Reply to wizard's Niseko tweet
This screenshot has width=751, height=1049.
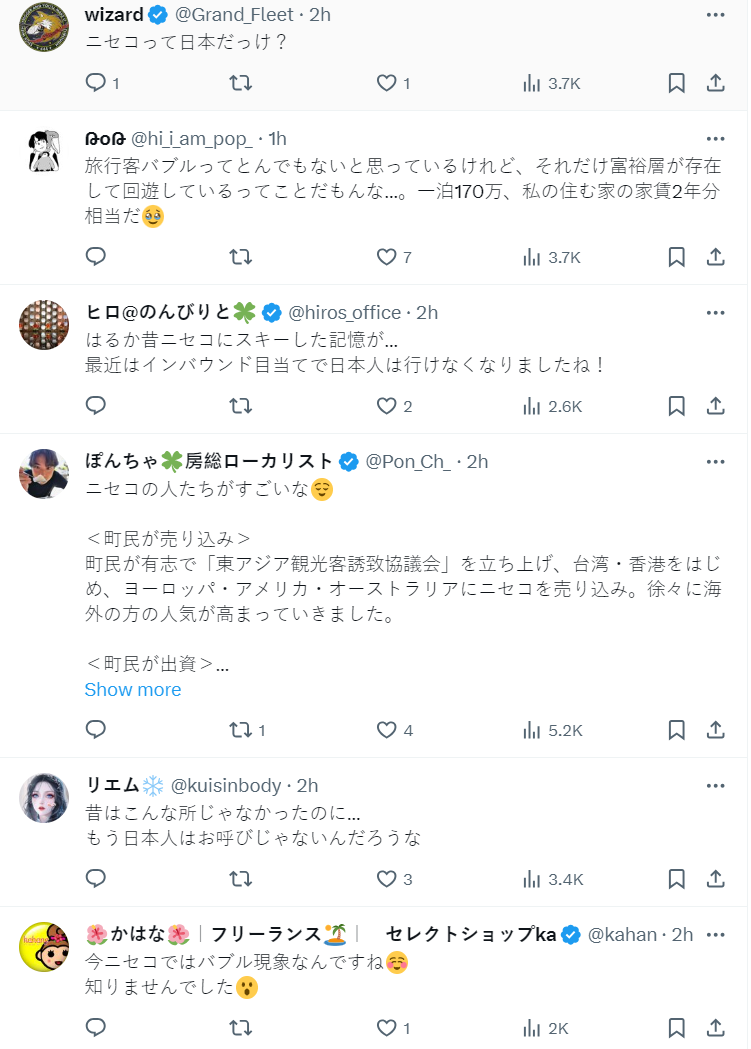click(96, 83)
